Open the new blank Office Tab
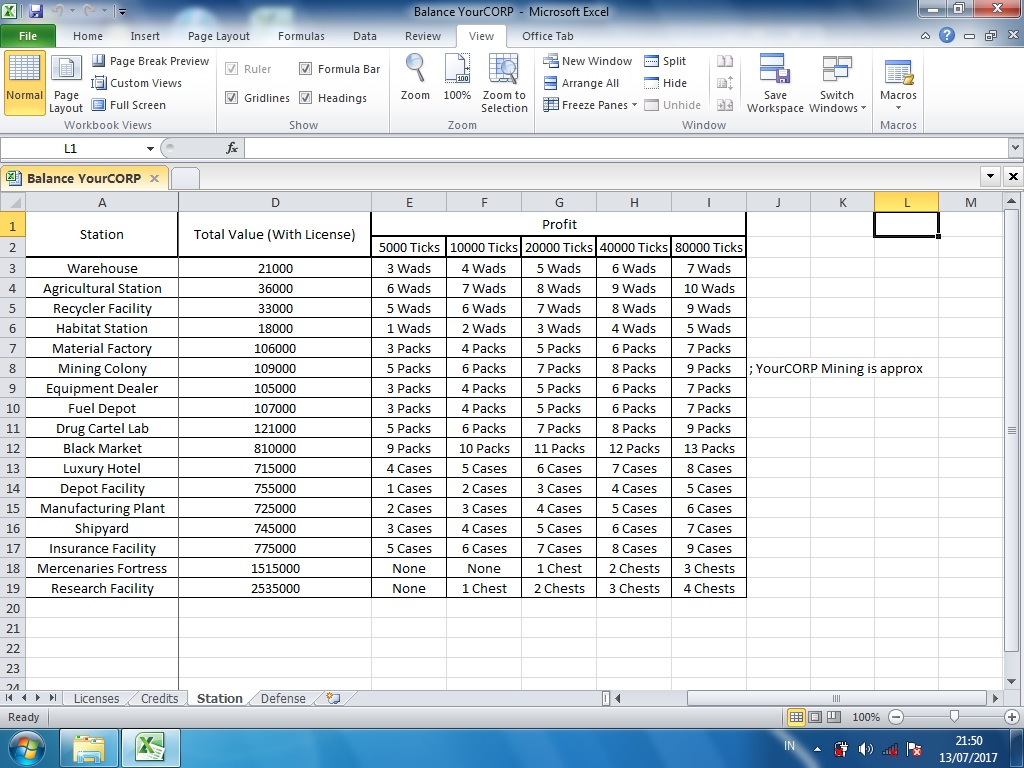The height and width of the screenshot is (768, 1024). (185, 178)
